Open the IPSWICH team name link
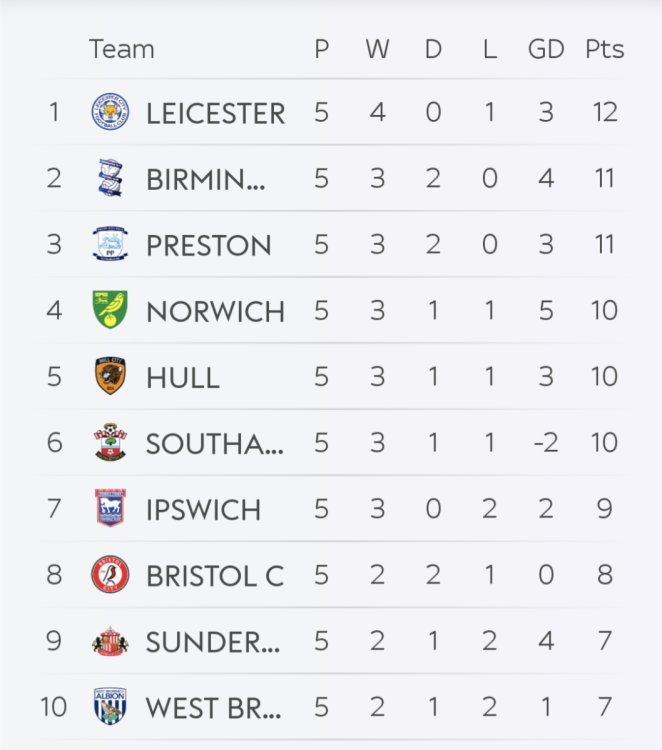Image resolution: width=662 pixels, height=750 pixels. tap(203, 509)
